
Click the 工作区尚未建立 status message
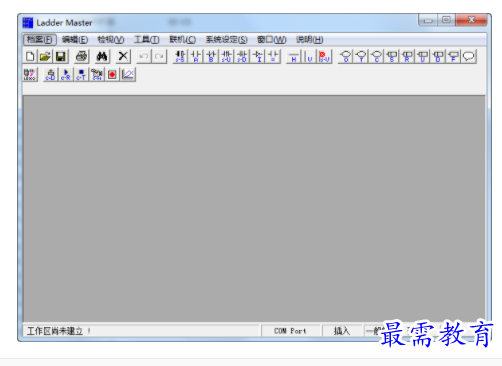[x=59, y=331]
